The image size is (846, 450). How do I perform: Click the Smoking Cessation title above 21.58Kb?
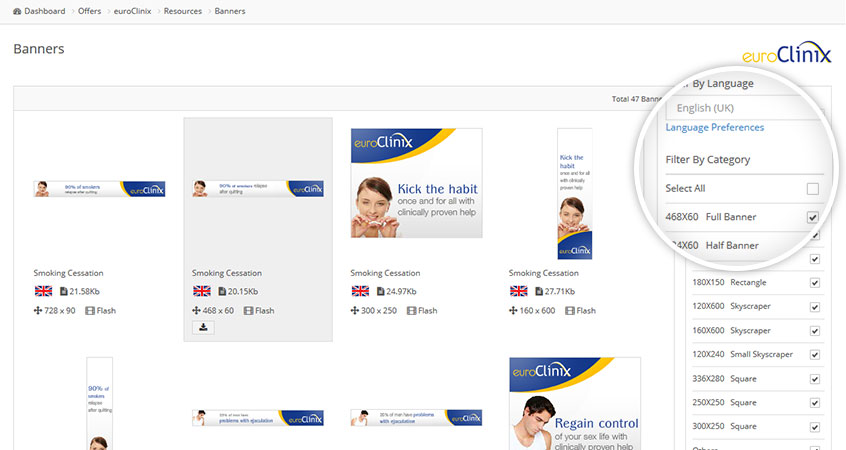(x=68, y=273)
